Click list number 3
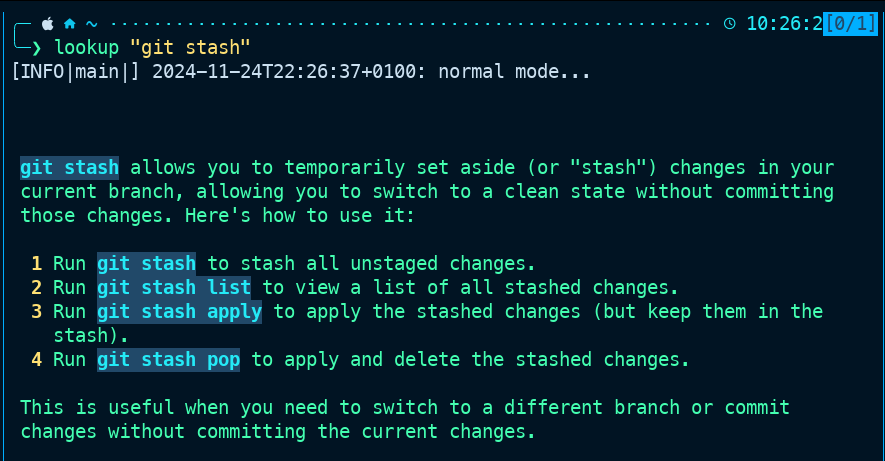The width and height of the screenshot is (885, 461). pos(37,311)
